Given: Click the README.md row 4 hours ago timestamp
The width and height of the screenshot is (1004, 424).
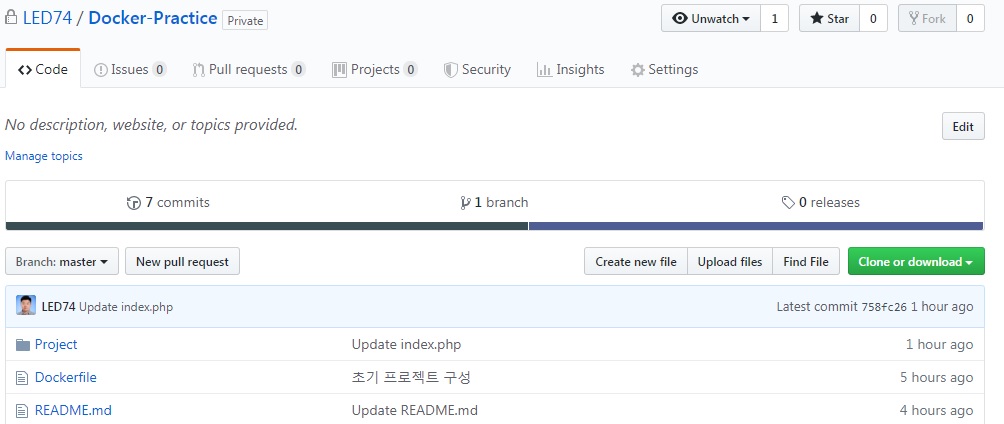Looking at the screenshot, I should point(937,410).
